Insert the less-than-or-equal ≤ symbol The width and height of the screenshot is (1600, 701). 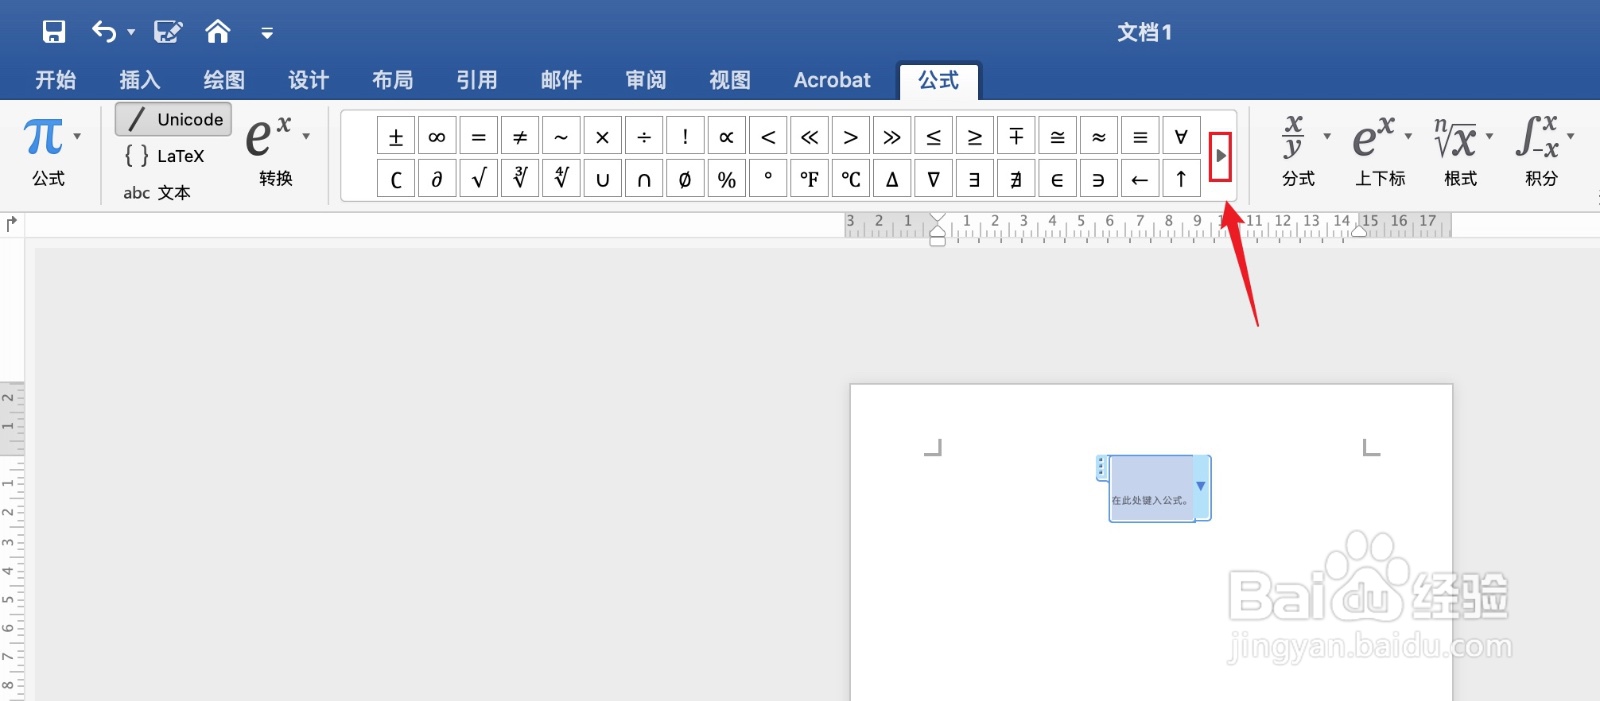(933, 137)
